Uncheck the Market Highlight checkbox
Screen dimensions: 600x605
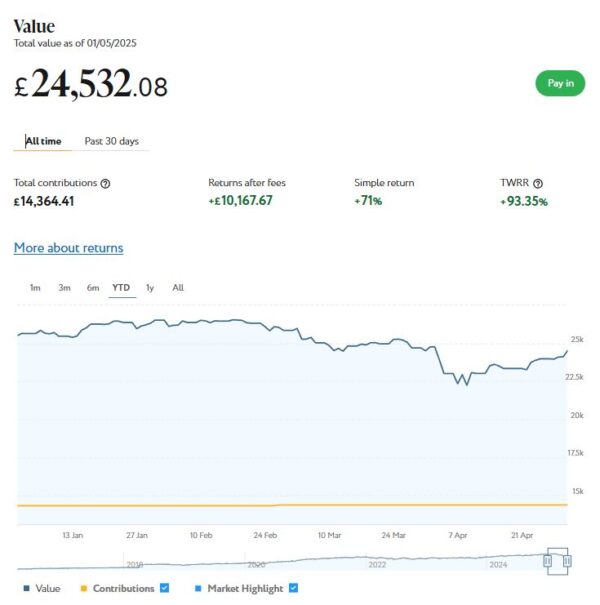click(x=293, y=588)
